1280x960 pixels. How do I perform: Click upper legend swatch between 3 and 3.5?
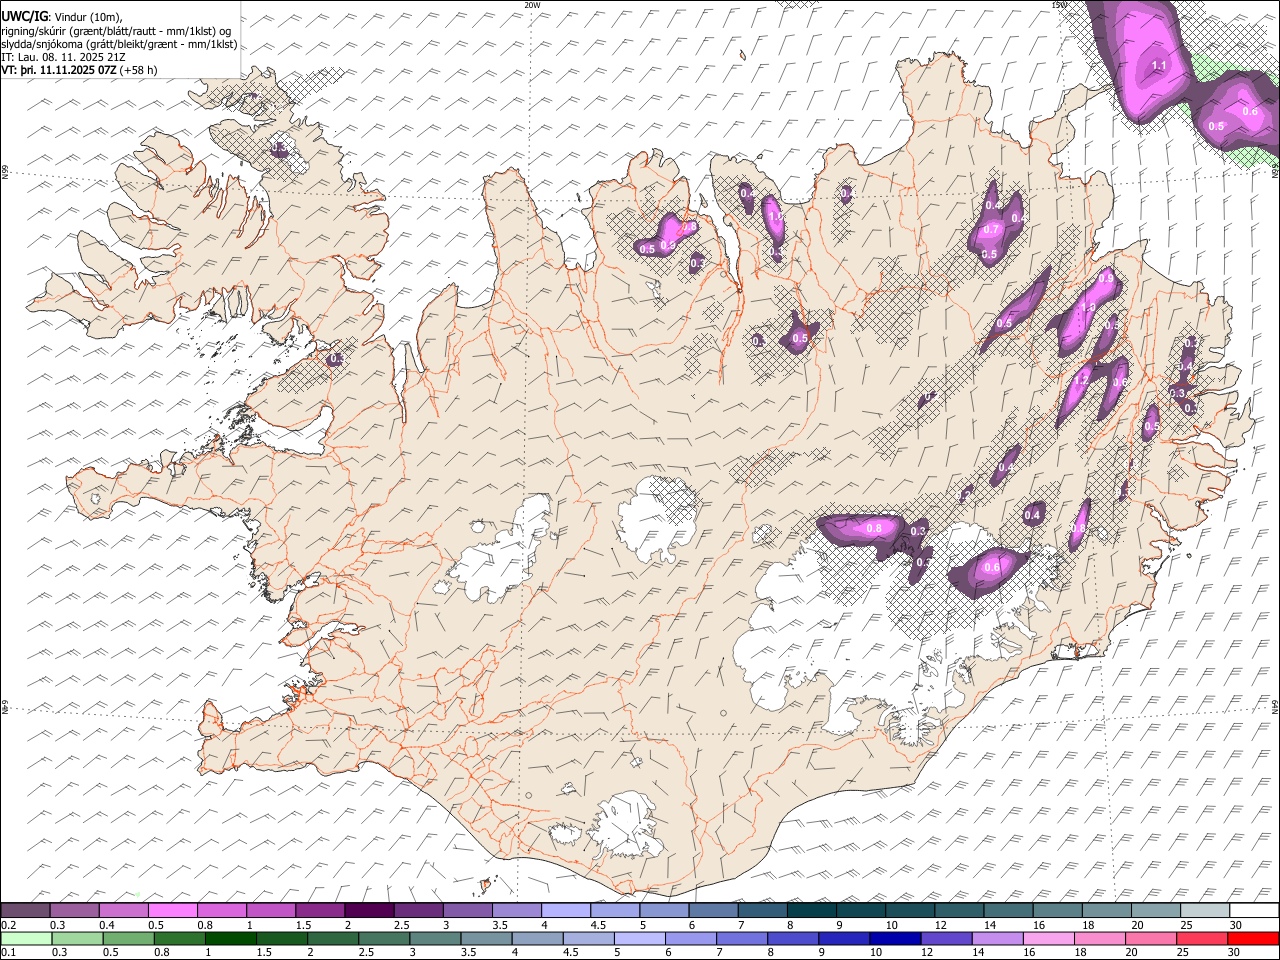467,911
